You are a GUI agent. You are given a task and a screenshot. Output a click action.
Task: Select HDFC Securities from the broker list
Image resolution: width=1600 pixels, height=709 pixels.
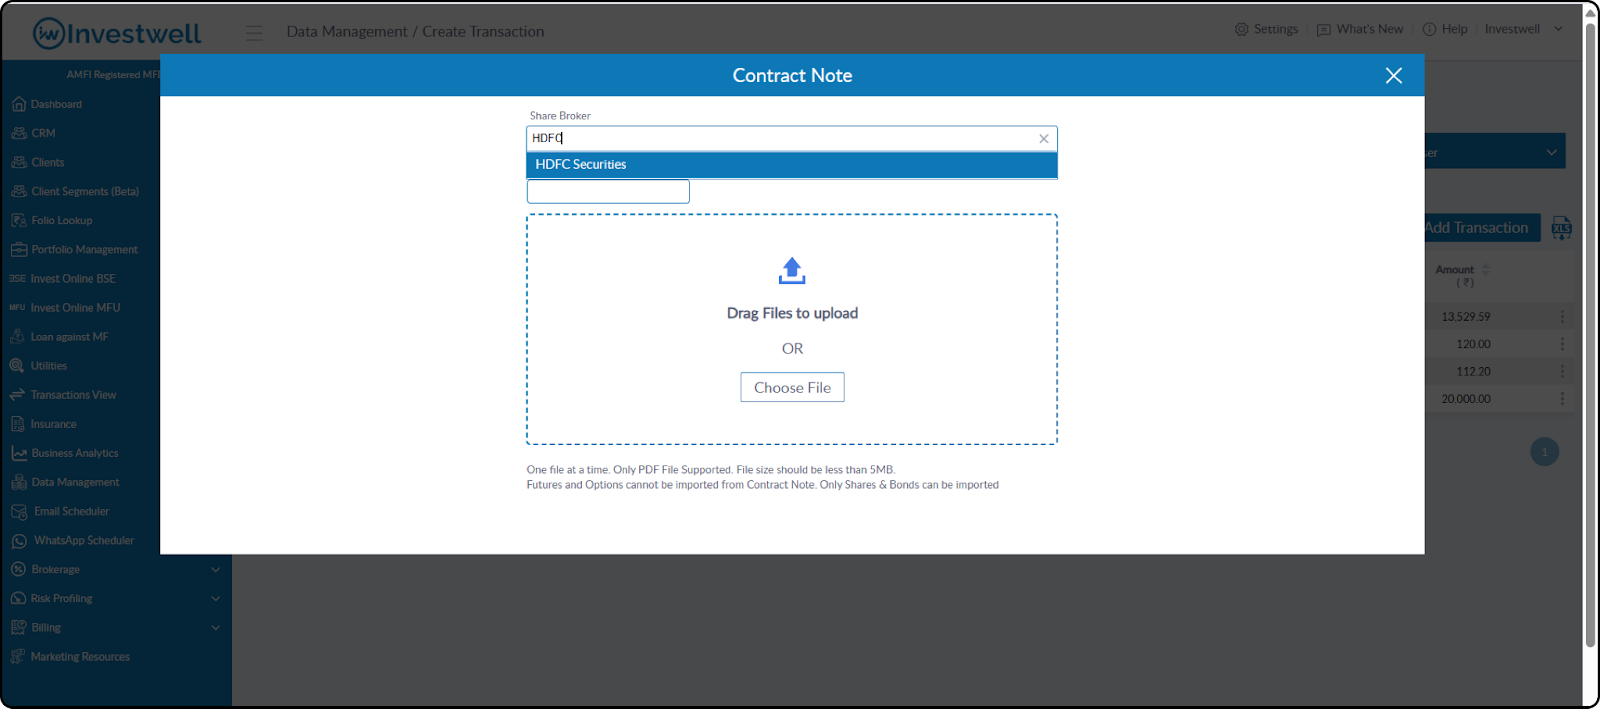(x=791, y=165)
